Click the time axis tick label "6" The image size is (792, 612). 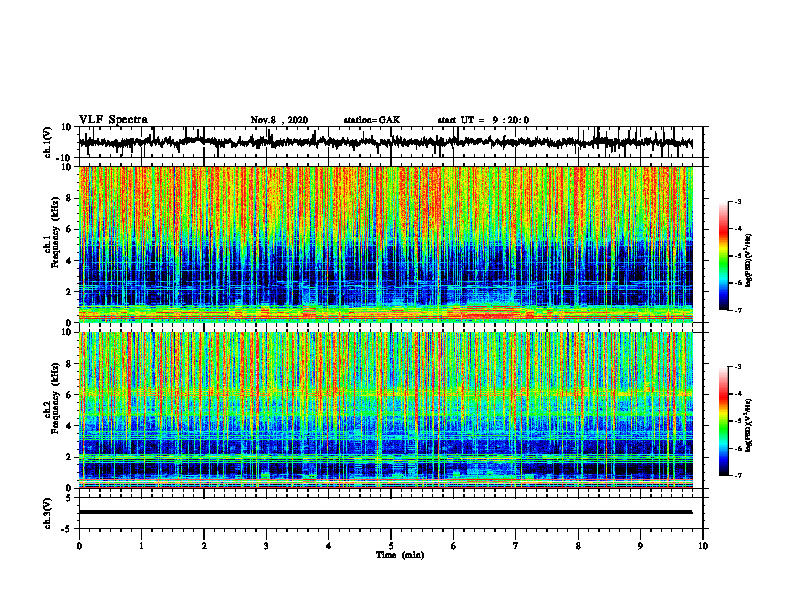click(454, 546)
